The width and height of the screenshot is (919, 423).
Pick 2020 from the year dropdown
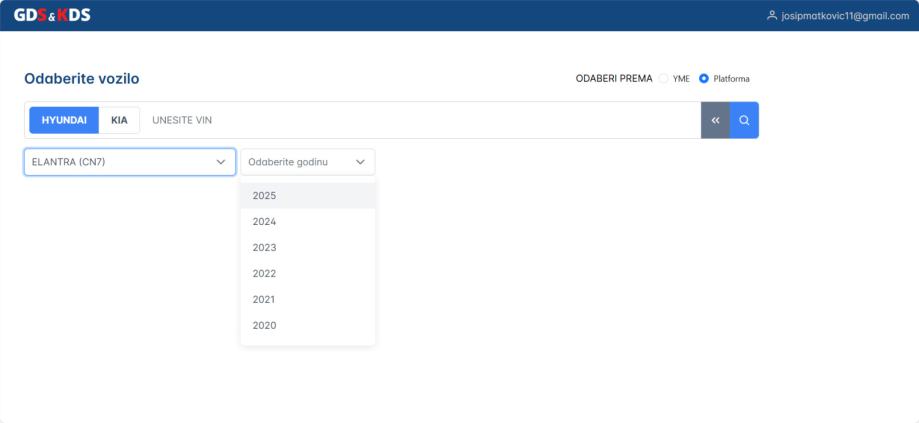point(265,326)
